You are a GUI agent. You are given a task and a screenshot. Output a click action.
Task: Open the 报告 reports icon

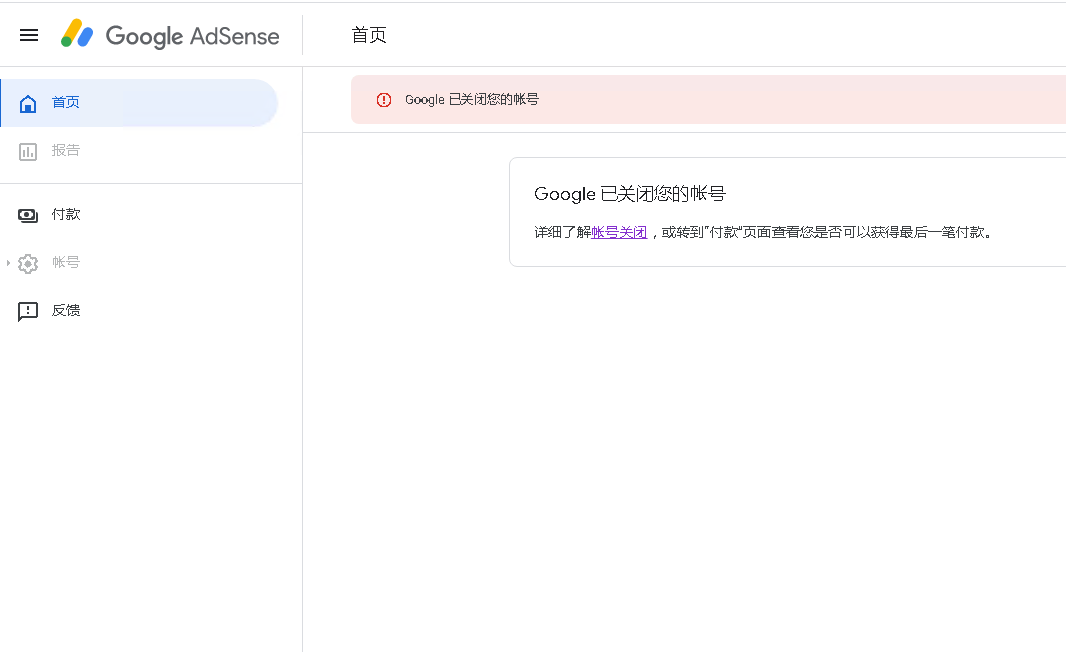click(x=28, y=151)
